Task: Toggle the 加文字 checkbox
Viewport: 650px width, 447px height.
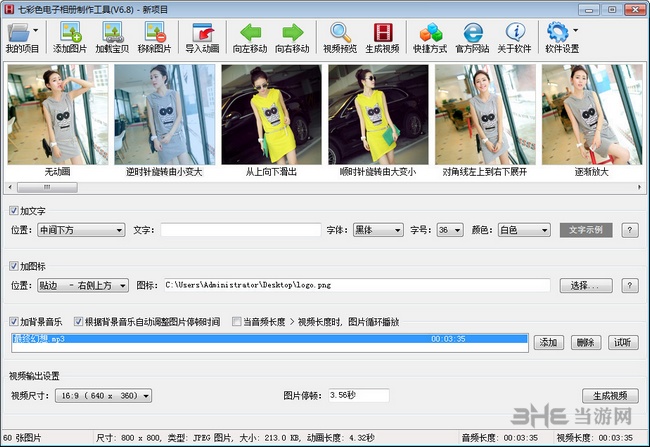Action: 14,211
